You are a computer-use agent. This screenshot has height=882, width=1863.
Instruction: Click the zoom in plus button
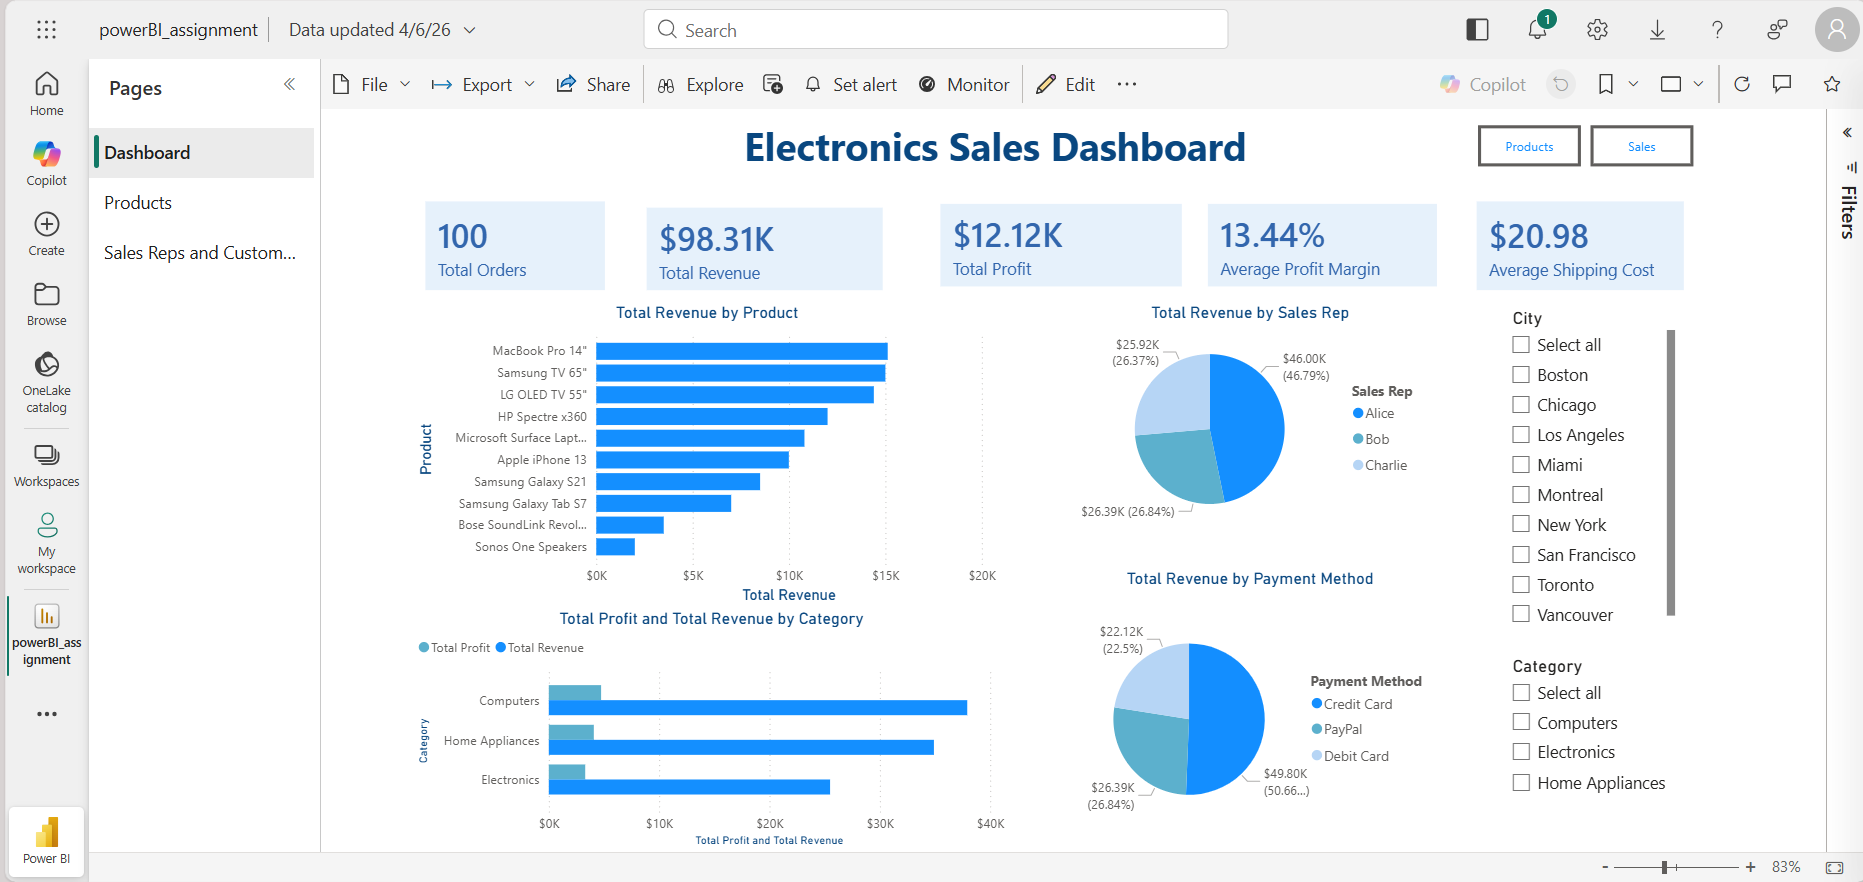coord(1750,867)
